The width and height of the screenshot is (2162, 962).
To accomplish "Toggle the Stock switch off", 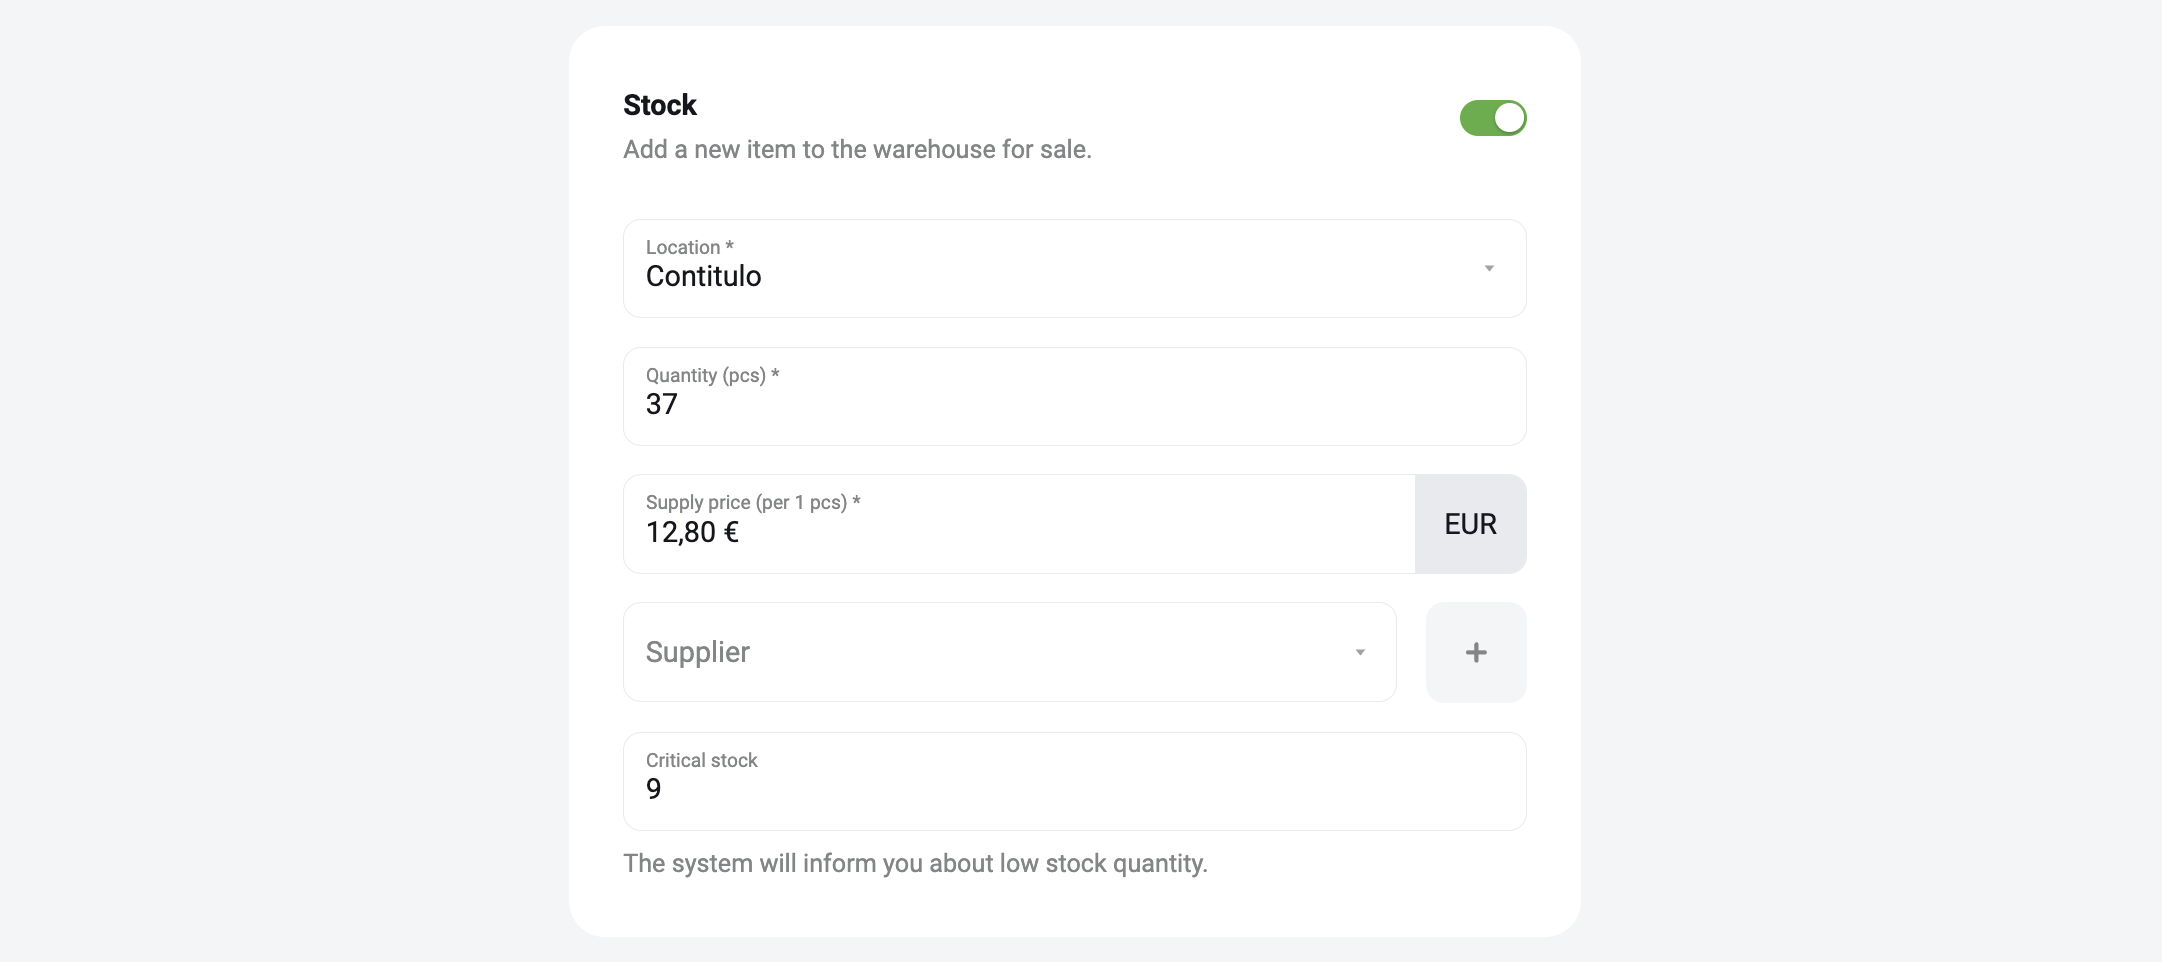I will click(1492, 118).
